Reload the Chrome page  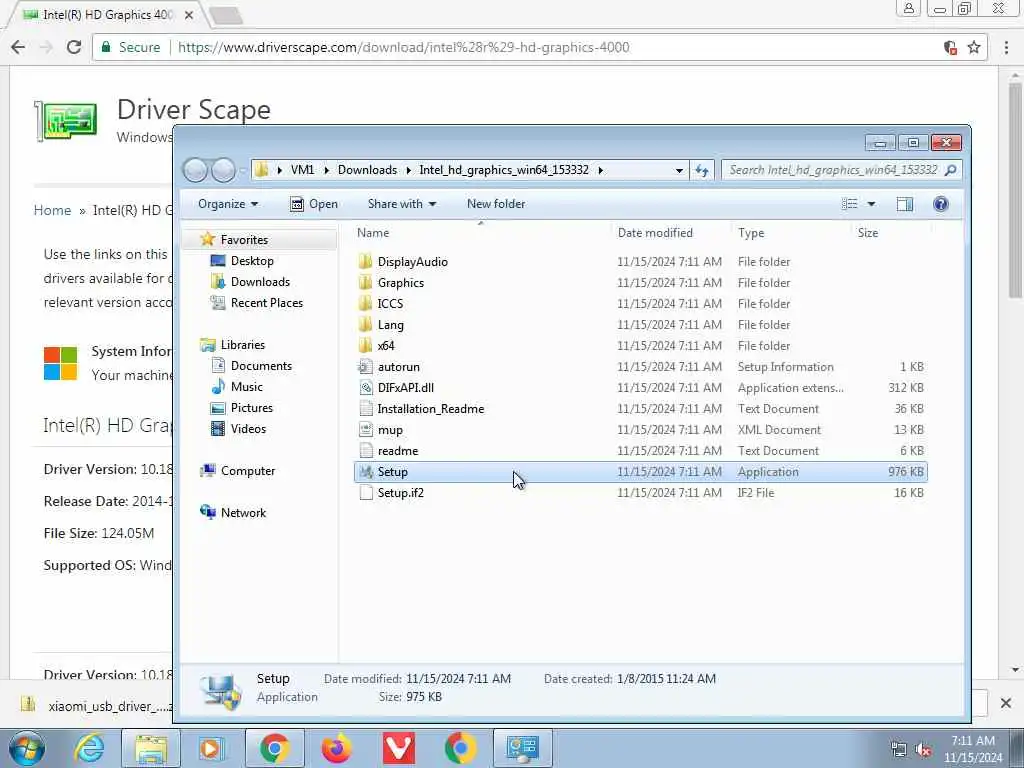[74, 47]
